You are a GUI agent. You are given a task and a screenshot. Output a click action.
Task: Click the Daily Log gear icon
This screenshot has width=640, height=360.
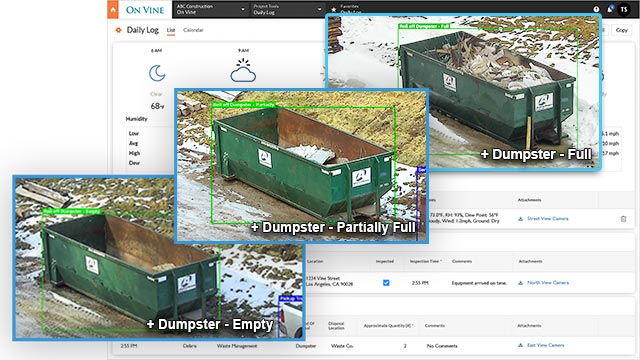point(118,30)
